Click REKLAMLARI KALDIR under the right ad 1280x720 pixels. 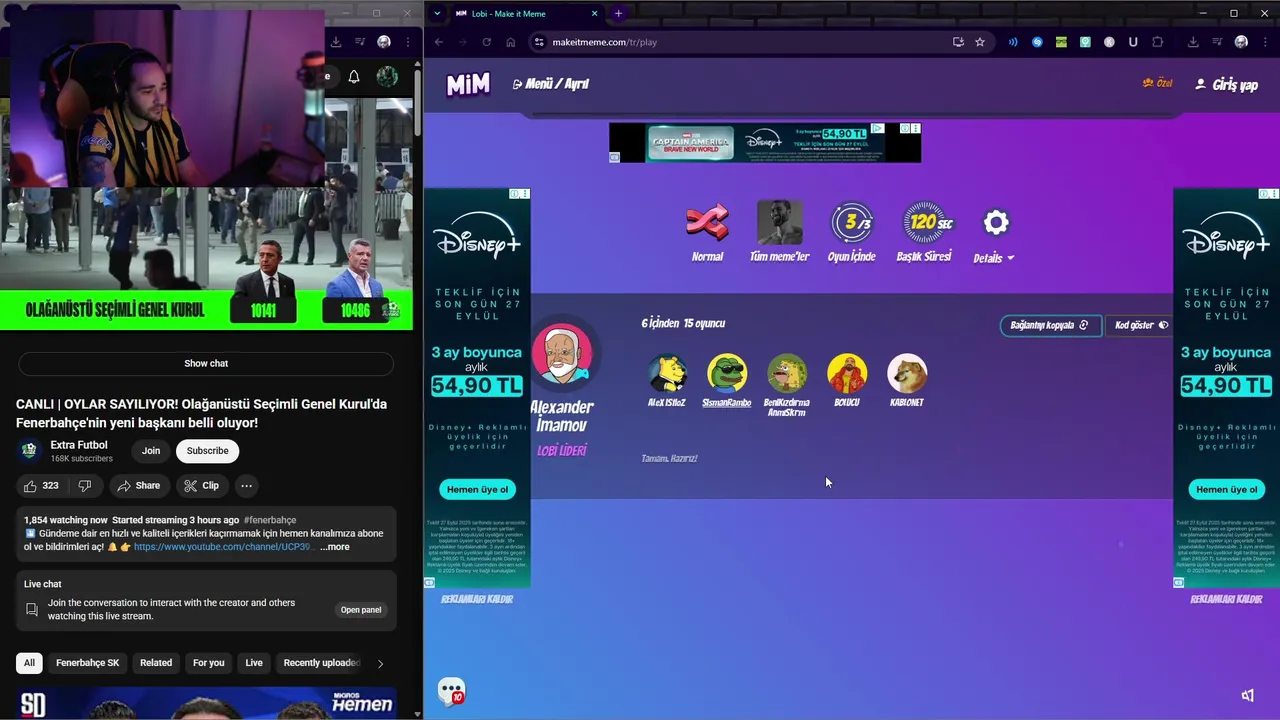(x=1226, y=599)
